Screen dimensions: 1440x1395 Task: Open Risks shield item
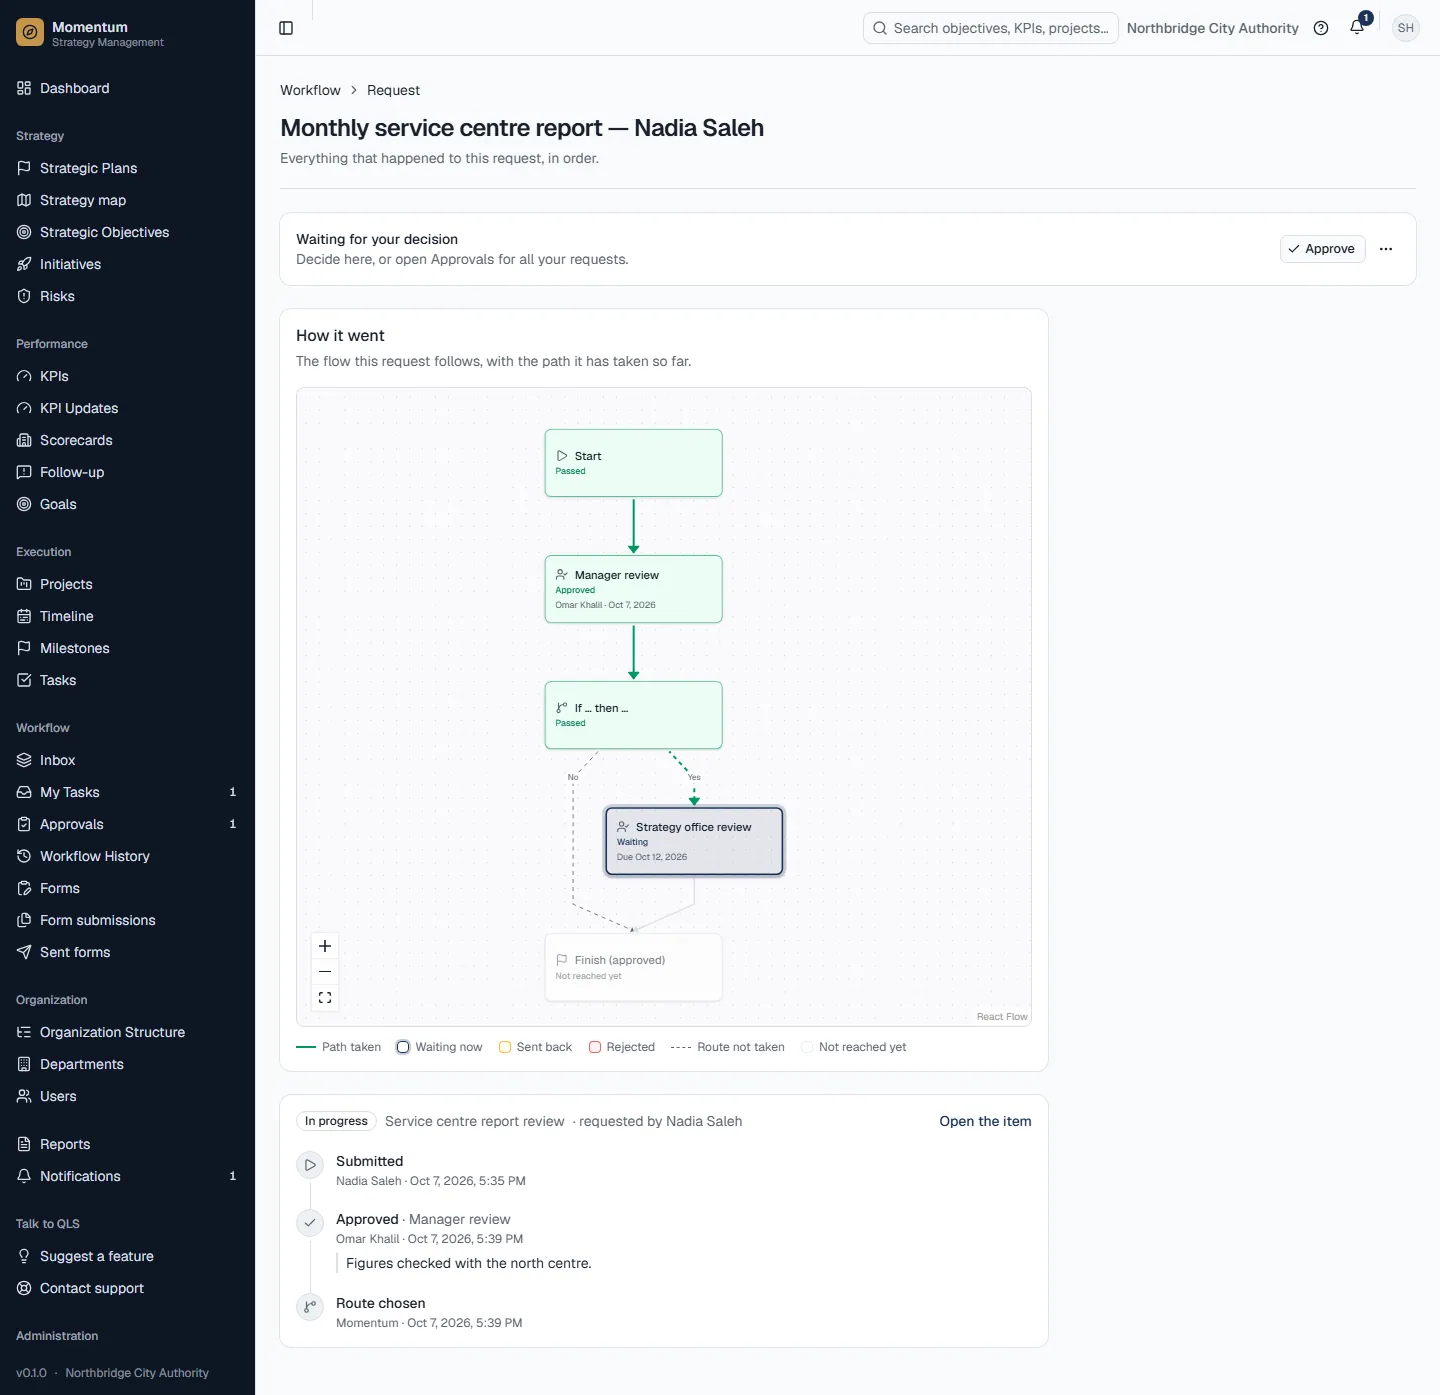point(127,296)
